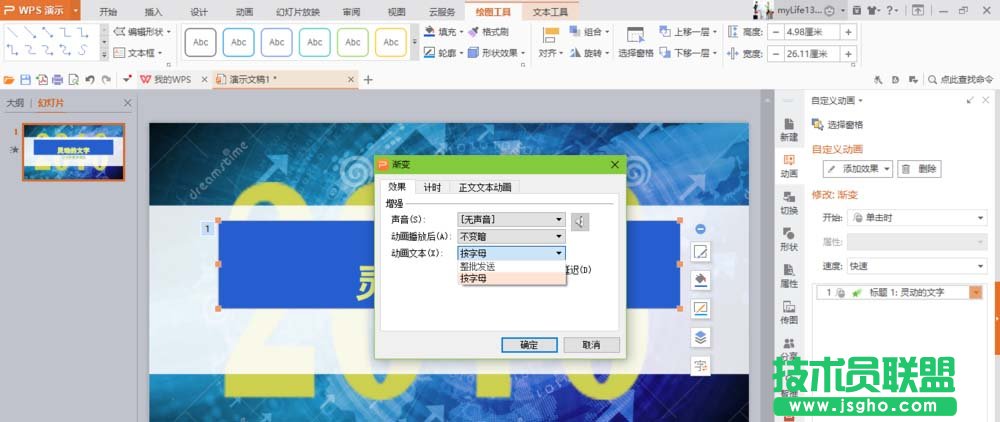Click the sound speaker icon in dialog
Image resolution: width=1000 pixels, height=422 pixels.
tap(580, 221)
